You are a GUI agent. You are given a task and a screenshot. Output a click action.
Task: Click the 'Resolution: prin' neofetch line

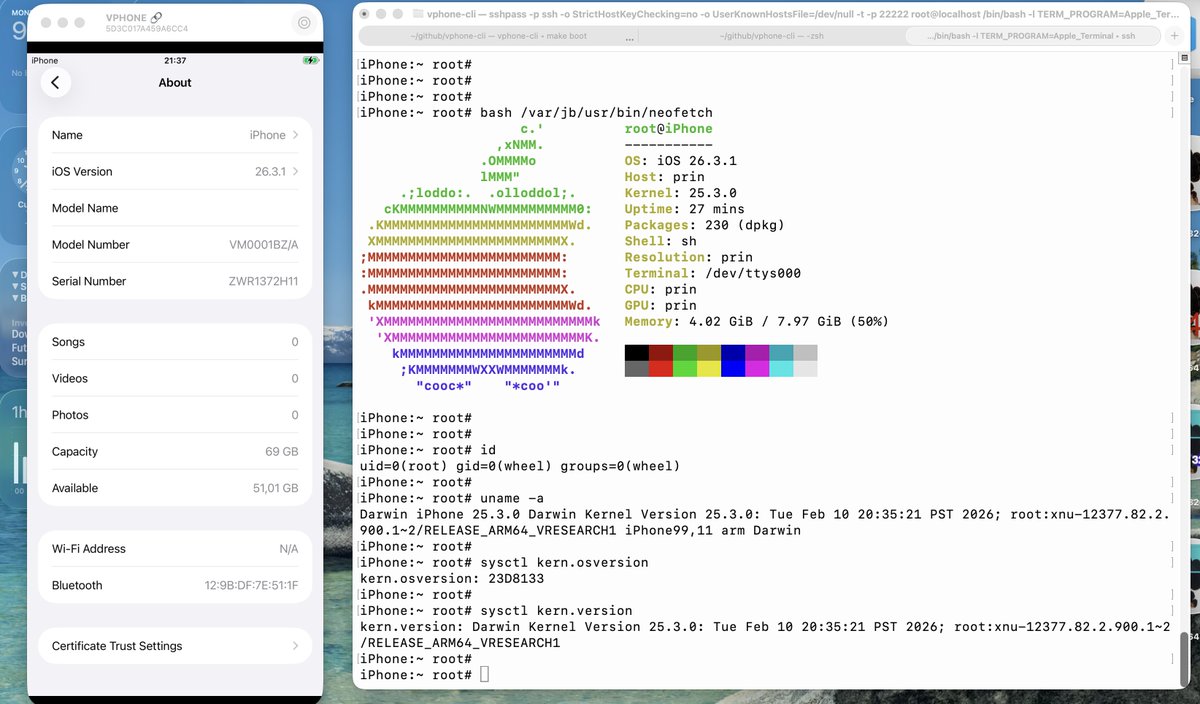(689, 257)
